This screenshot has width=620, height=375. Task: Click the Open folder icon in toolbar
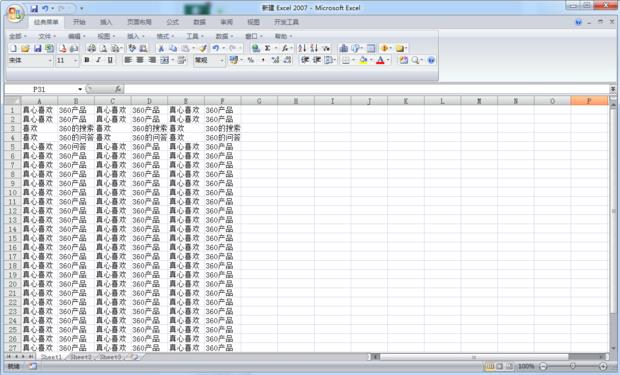tap(25, 48)
